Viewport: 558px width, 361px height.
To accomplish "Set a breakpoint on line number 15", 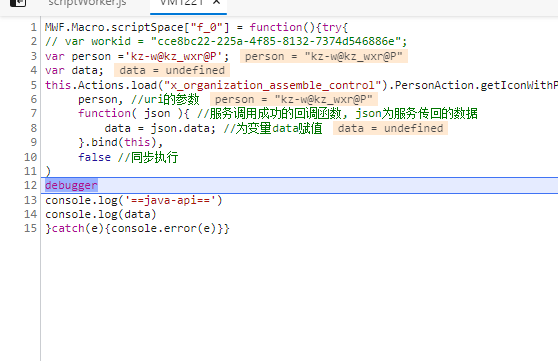I will [x=31, y=228].
